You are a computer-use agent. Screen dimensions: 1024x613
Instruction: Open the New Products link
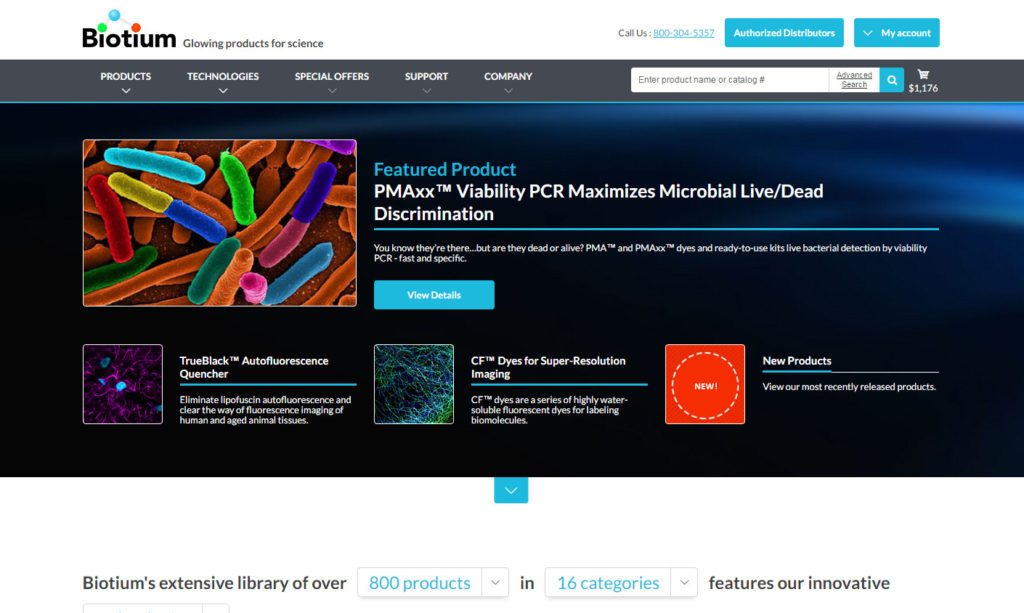click(x=797, y=360)
